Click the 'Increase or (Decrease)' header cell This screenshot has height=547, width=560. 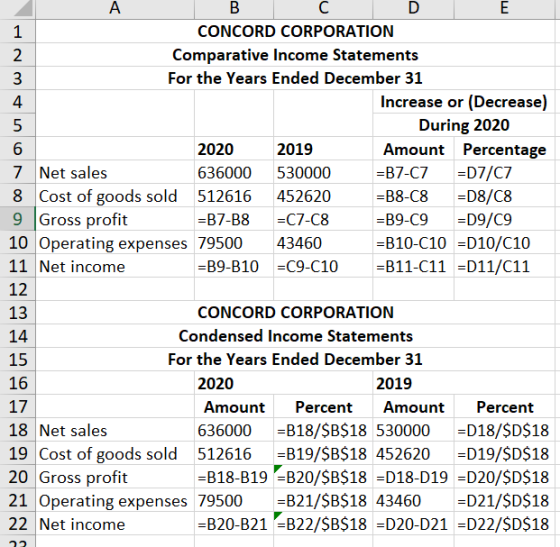(464, 102)
